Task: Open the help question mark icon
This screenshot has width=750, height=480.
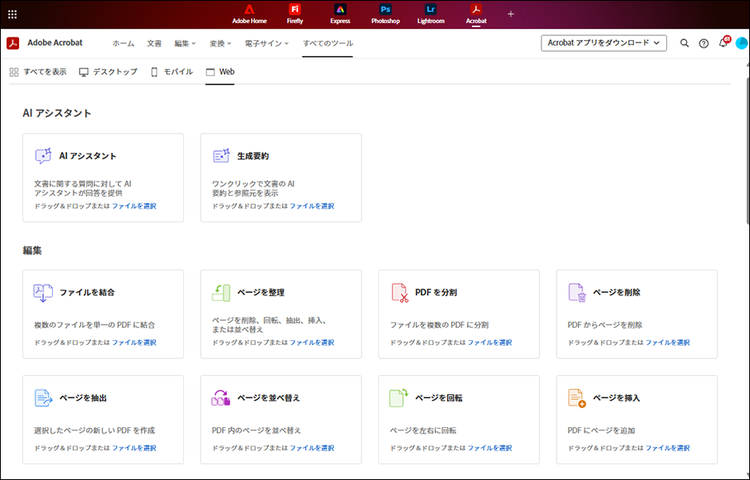Action: click(704, 44)
